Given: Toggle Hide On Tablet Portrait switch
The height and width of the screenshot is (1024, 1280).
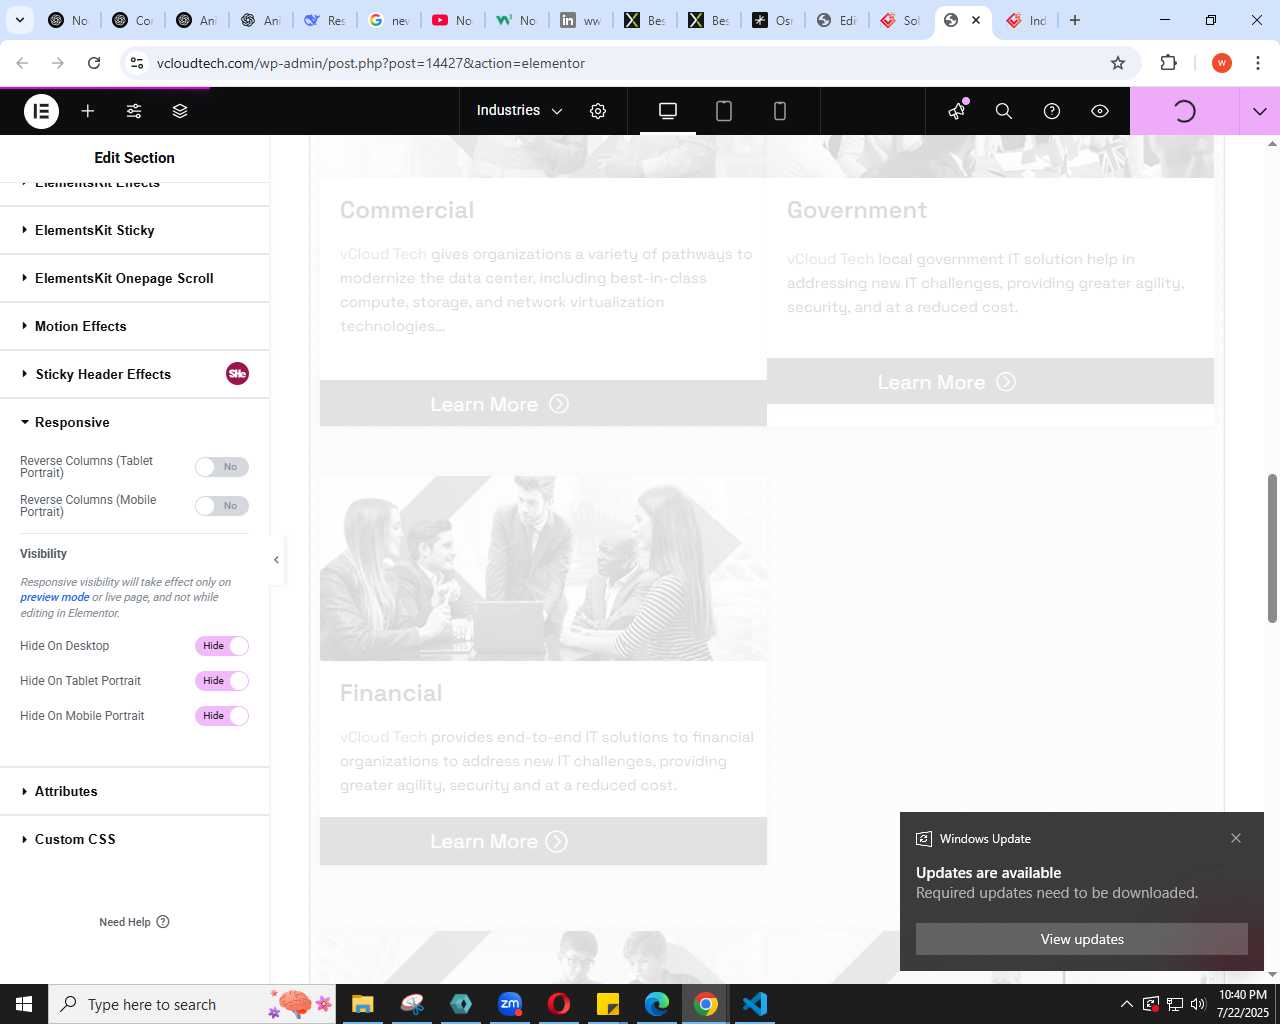Looking at the screenshot, I should coord(222,681).
